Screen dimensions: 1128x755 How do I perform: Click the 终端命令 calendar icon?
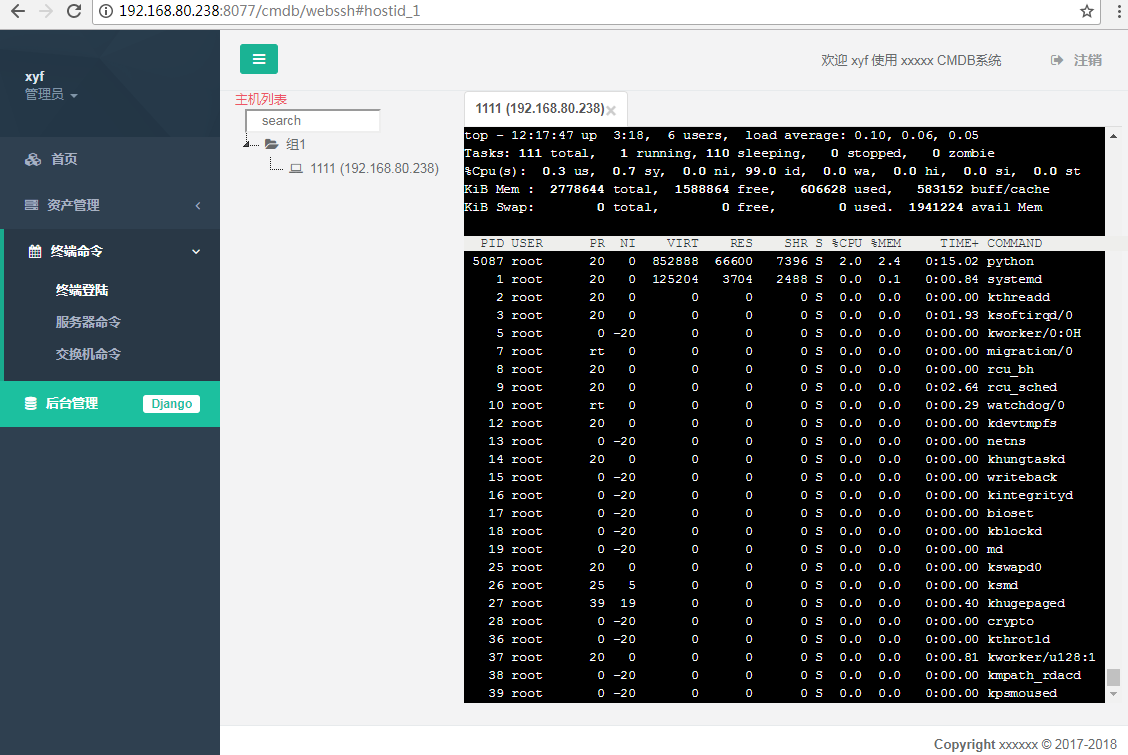pyautogui.click(x=35, y=251)
